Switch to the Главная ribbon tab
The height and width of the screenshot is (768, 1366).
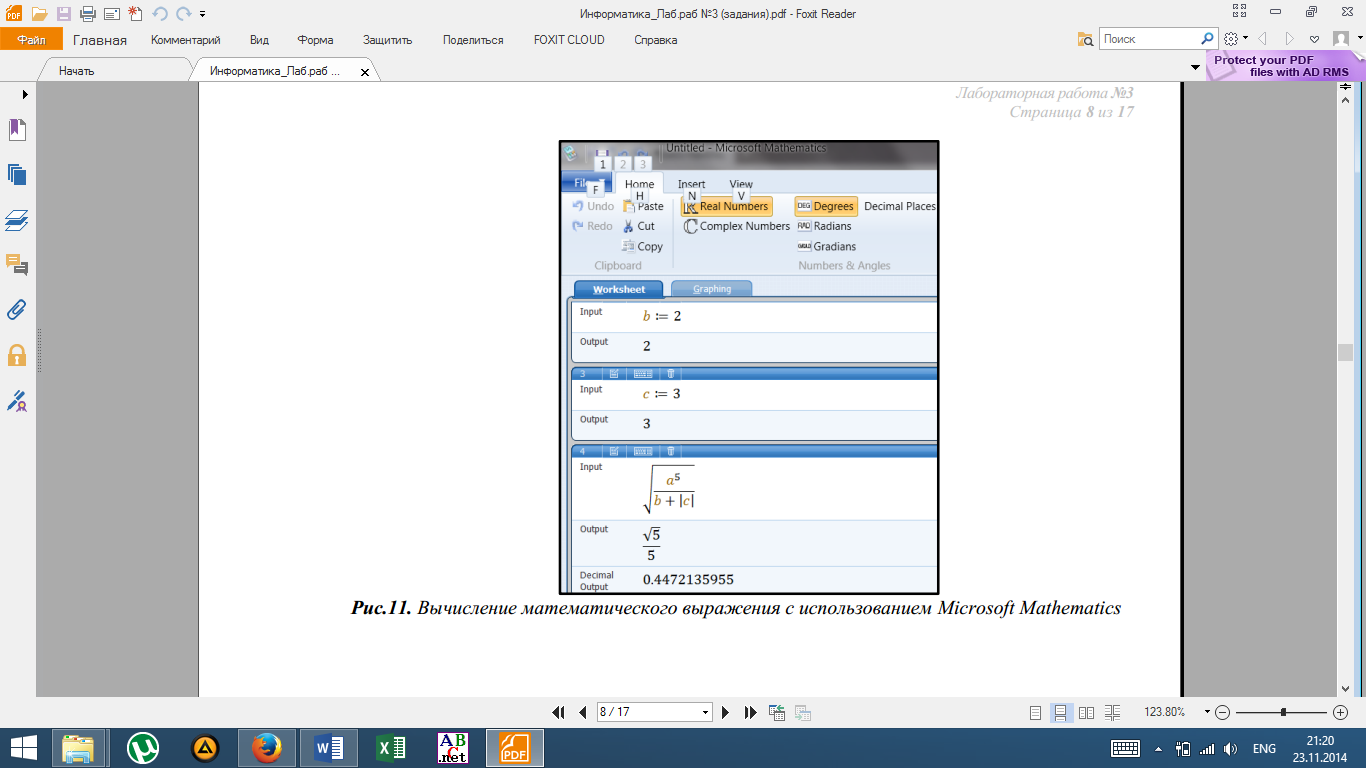(x=100, y=40)
